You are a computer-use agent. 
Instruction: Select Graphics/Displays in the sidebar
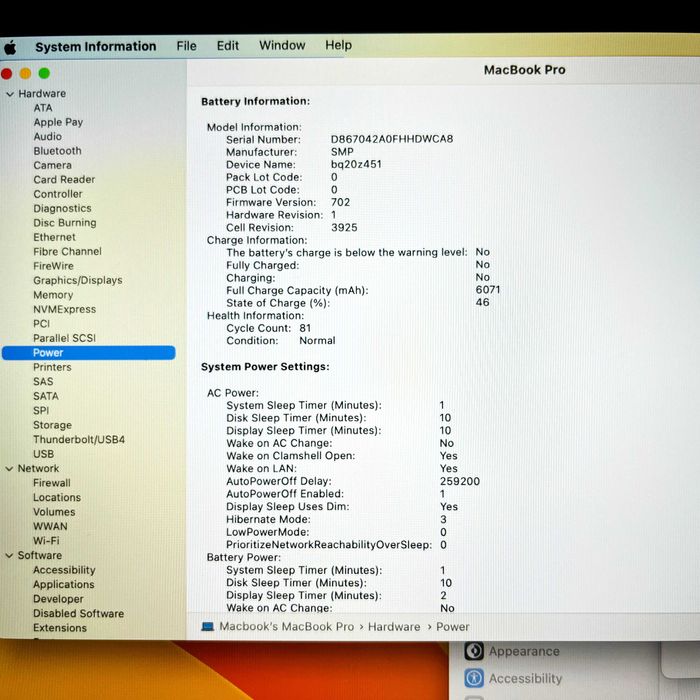[x=78, y=280]
